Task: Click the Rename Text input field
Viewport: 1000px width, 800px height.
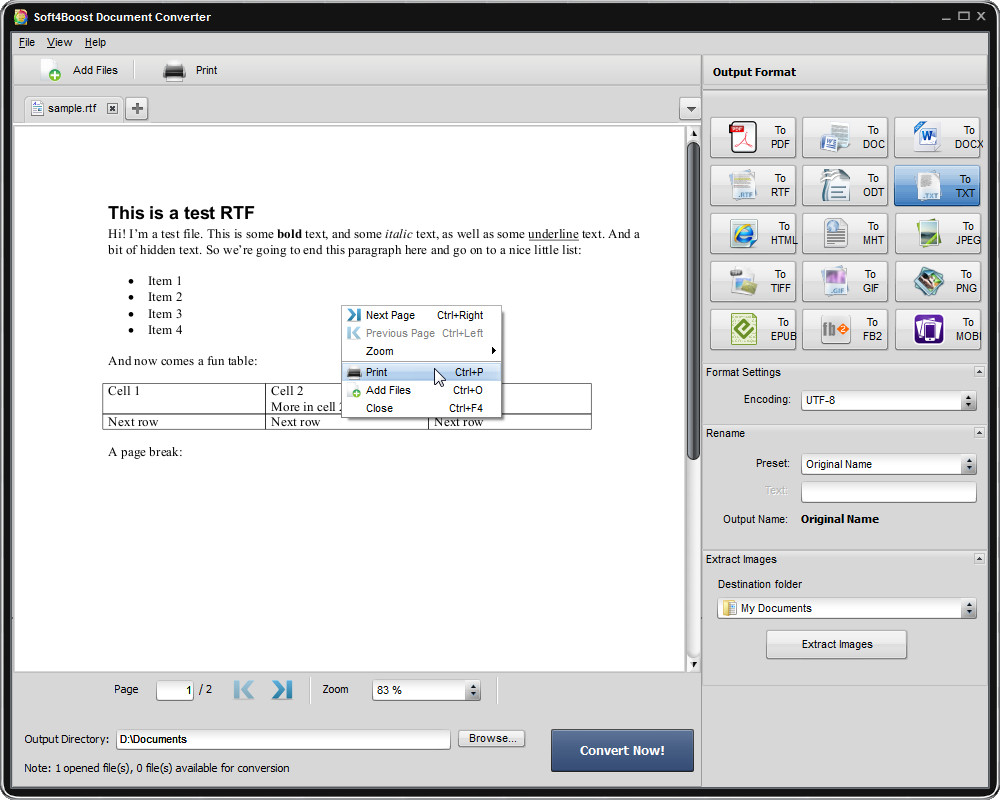Action: point(888,491)
